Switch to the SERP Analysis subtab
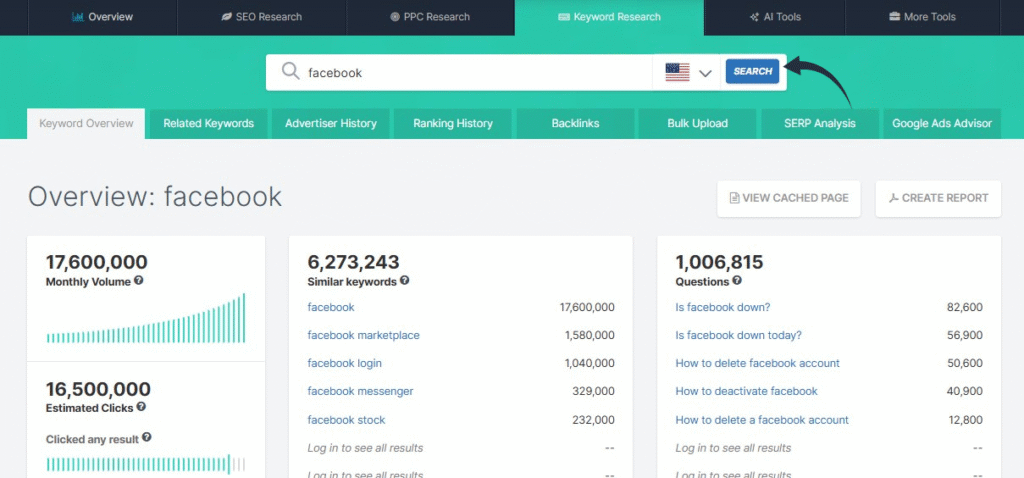1024x478 pixels. pyautogui.click(x=820, y=123)
